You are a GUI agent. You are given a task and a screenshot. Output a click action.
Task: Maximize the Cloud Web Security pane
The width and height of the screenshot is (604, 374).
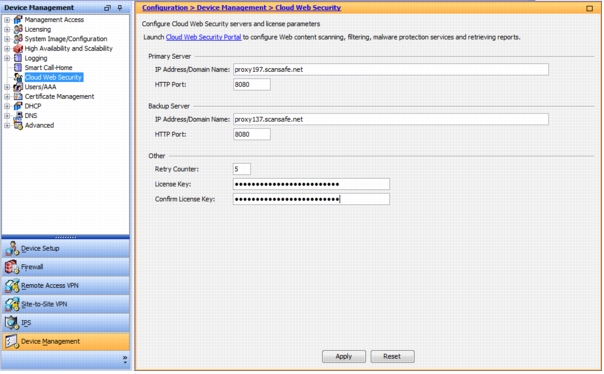(589, 8)
